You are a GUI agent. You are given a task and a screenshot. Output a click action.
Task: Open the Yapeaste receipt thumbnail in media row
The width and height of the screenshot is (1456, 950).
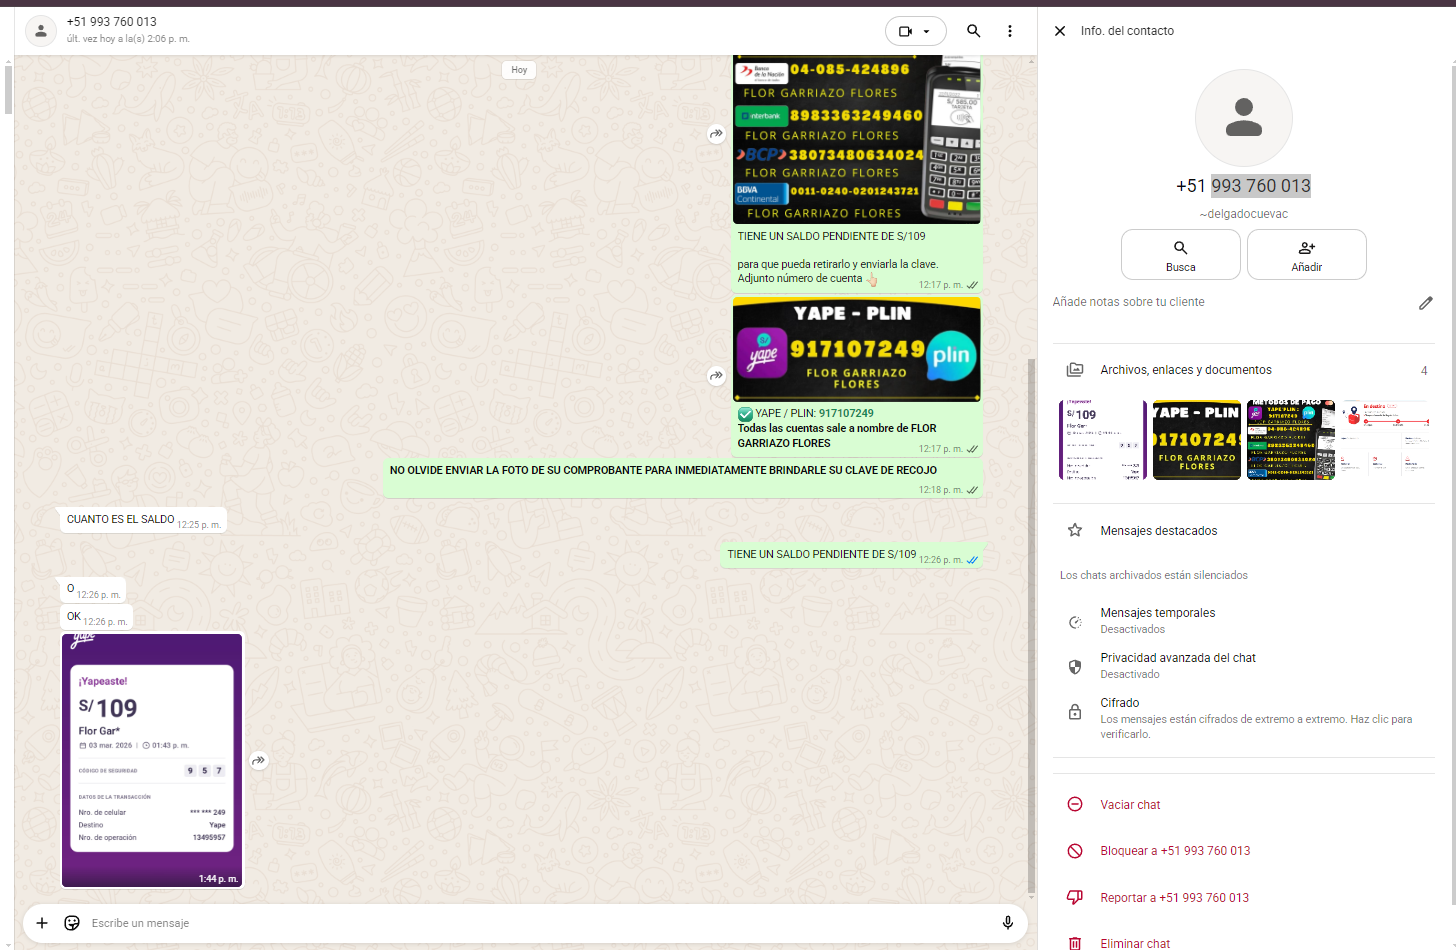pyautogui.click(x=1103, y=440)
